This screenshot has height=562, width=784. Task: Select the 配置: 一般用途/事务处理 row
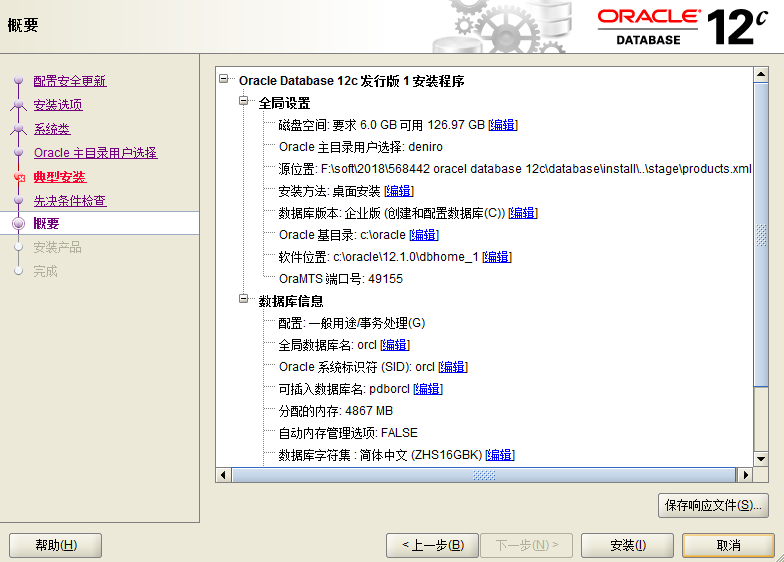(x=352, y=323)
